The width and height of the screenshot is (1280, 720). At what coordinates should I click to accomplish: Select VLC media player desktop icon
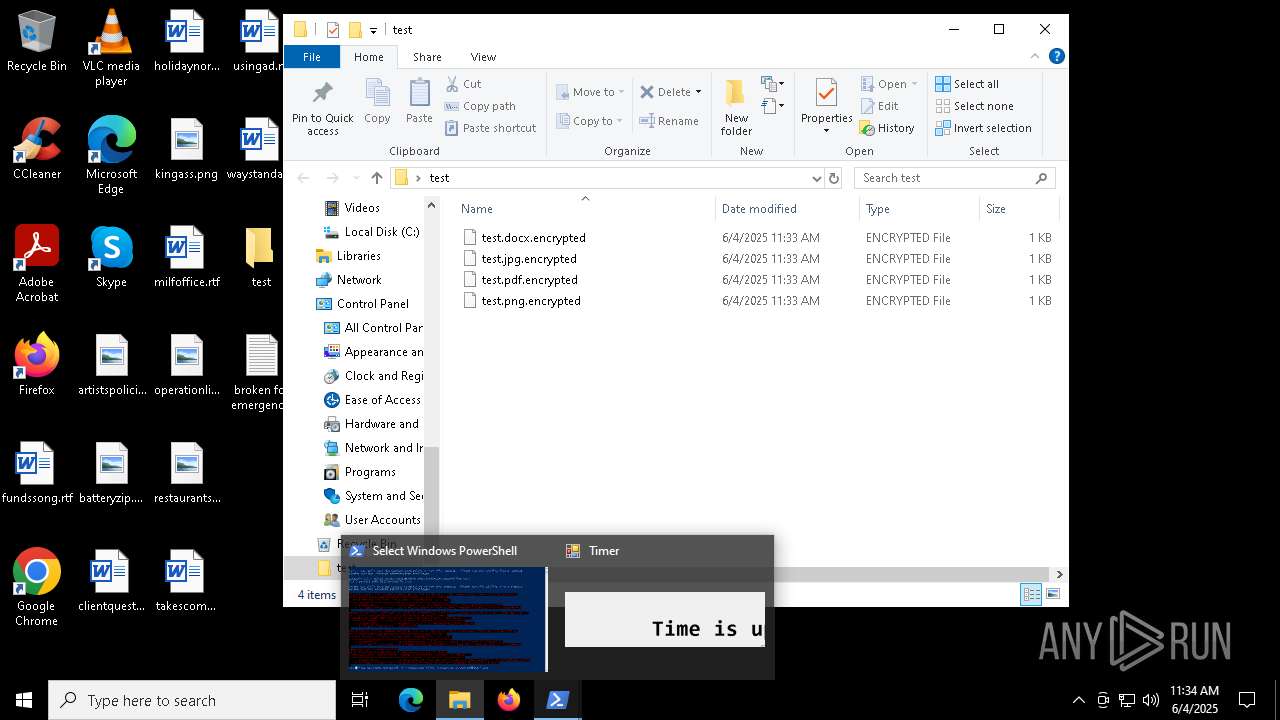pyautogui.click(x=111, y=48)
